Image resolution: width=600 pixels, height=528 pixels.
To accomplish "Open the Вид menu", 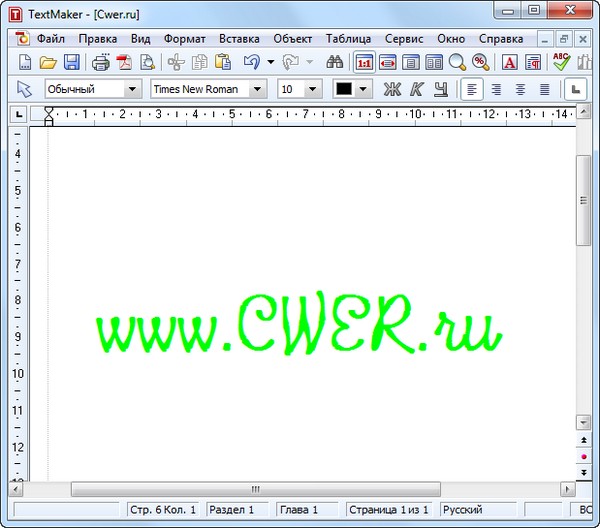I will (140, 39).
